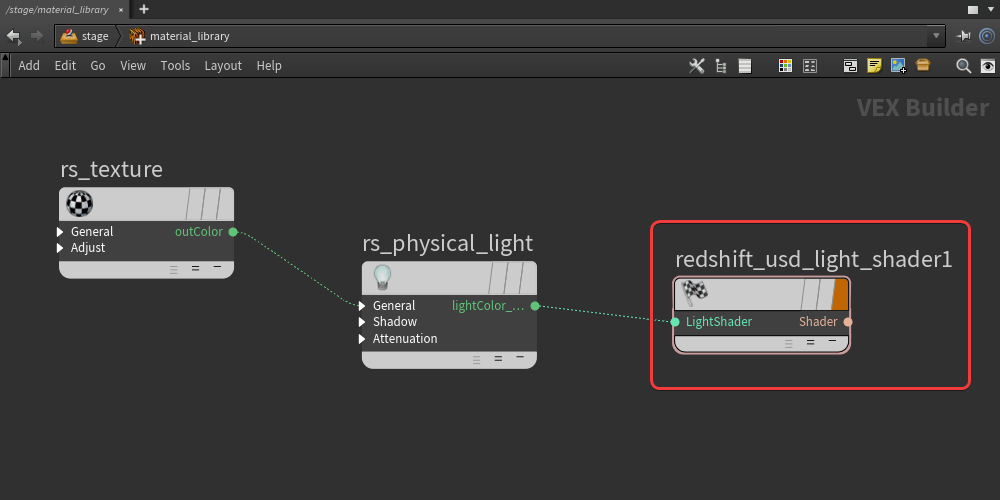Screen dimensions: 1000x500
Task: Click material_library in the path bar
Action: pos(189,36)
